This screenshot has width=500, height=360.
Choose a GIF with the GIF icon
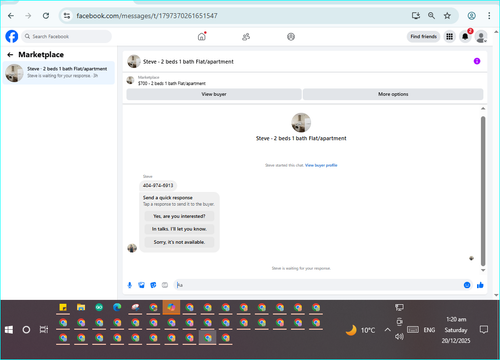pyautogui.click(x=165, y=285)
